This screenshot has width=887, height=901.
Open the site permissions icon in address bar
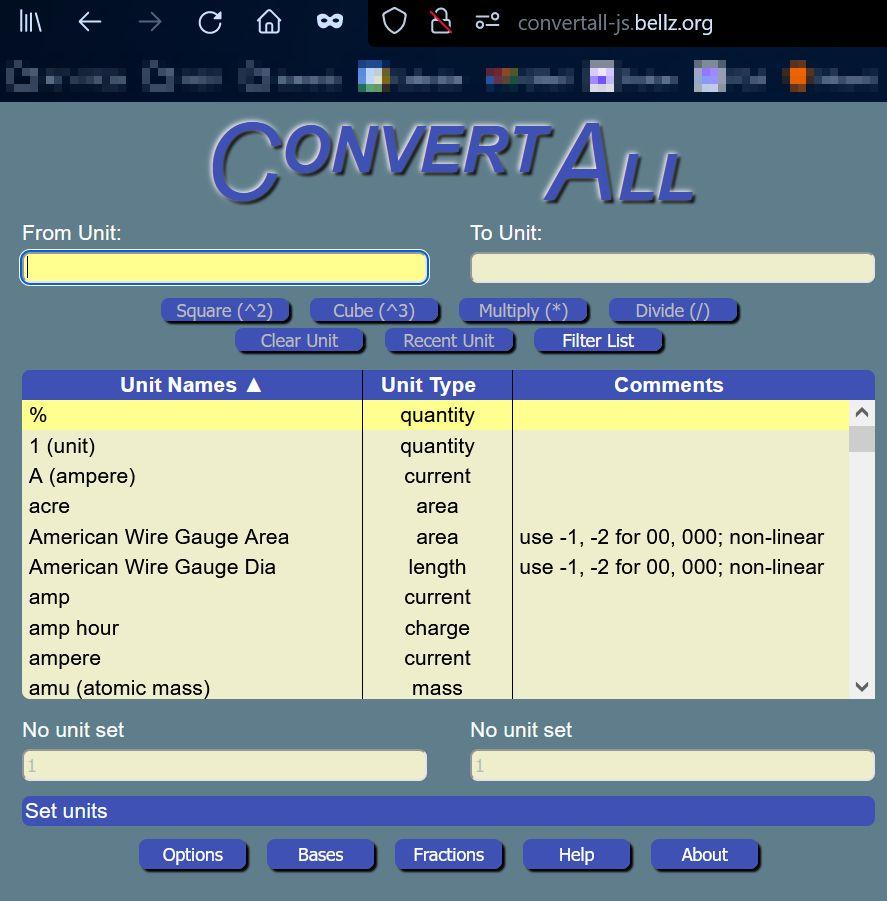coord(487,22)
